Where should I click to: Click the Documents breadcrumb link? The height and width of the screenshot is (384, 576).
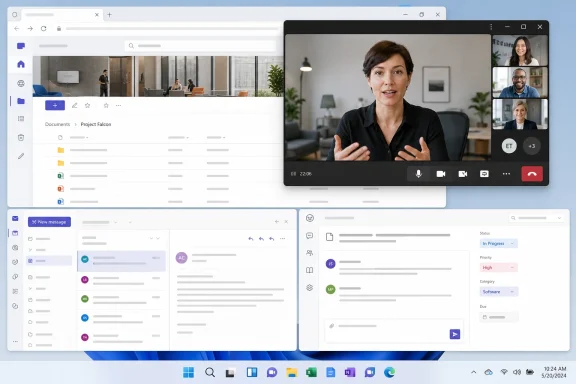point(57,124)
